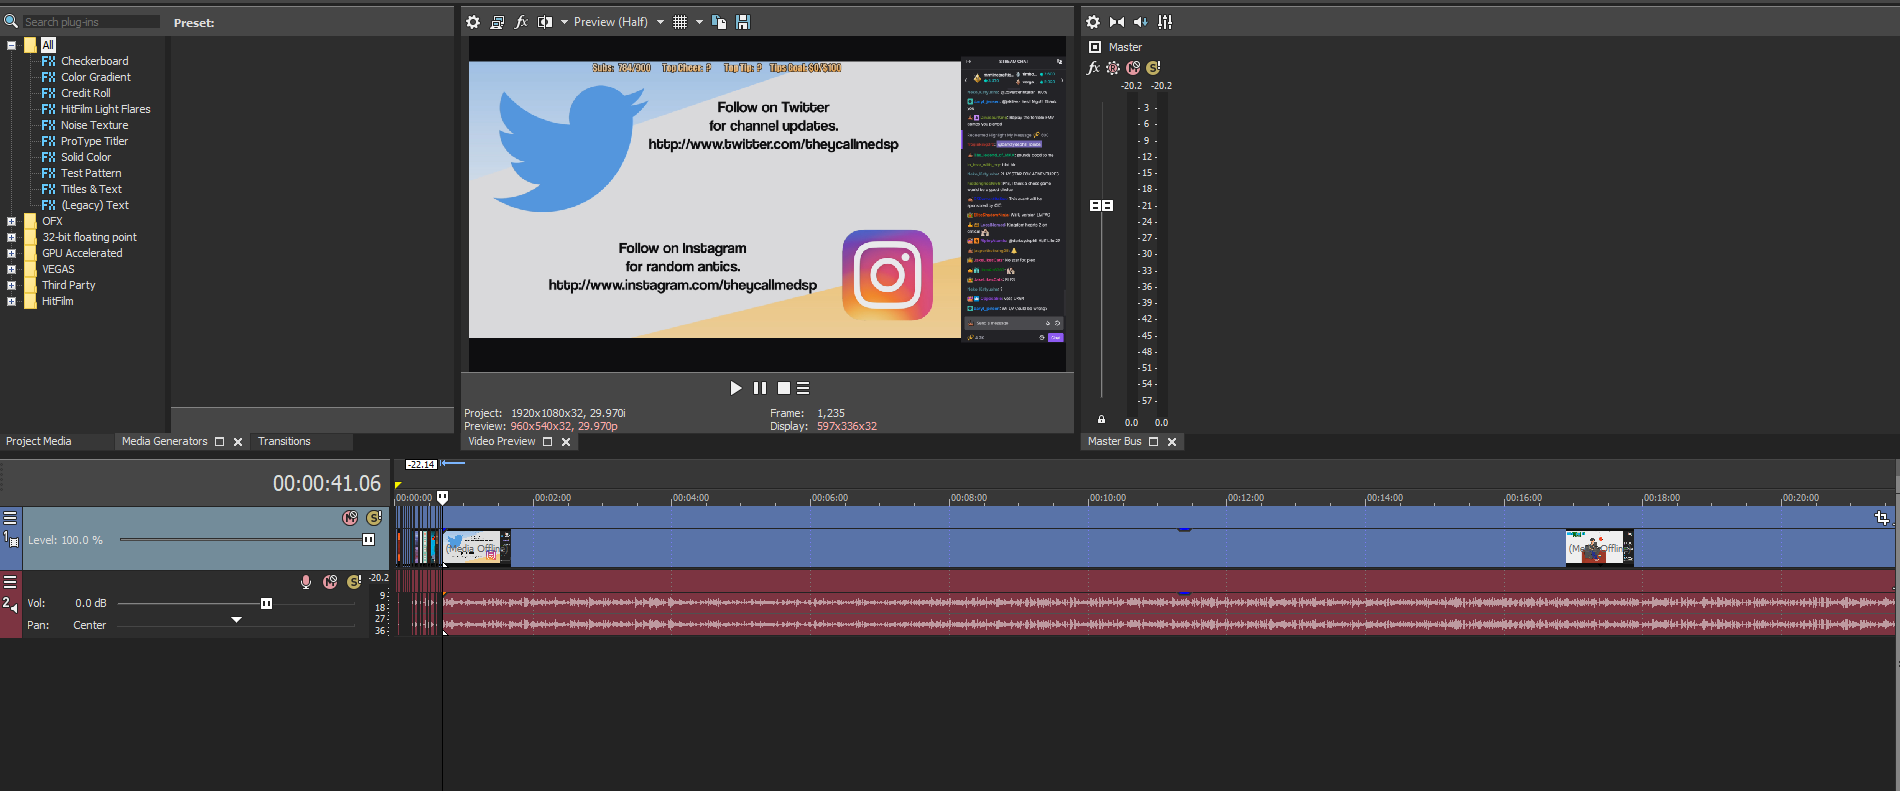
Task: Open Master FX chain icon
Action: pos(1093,68)
